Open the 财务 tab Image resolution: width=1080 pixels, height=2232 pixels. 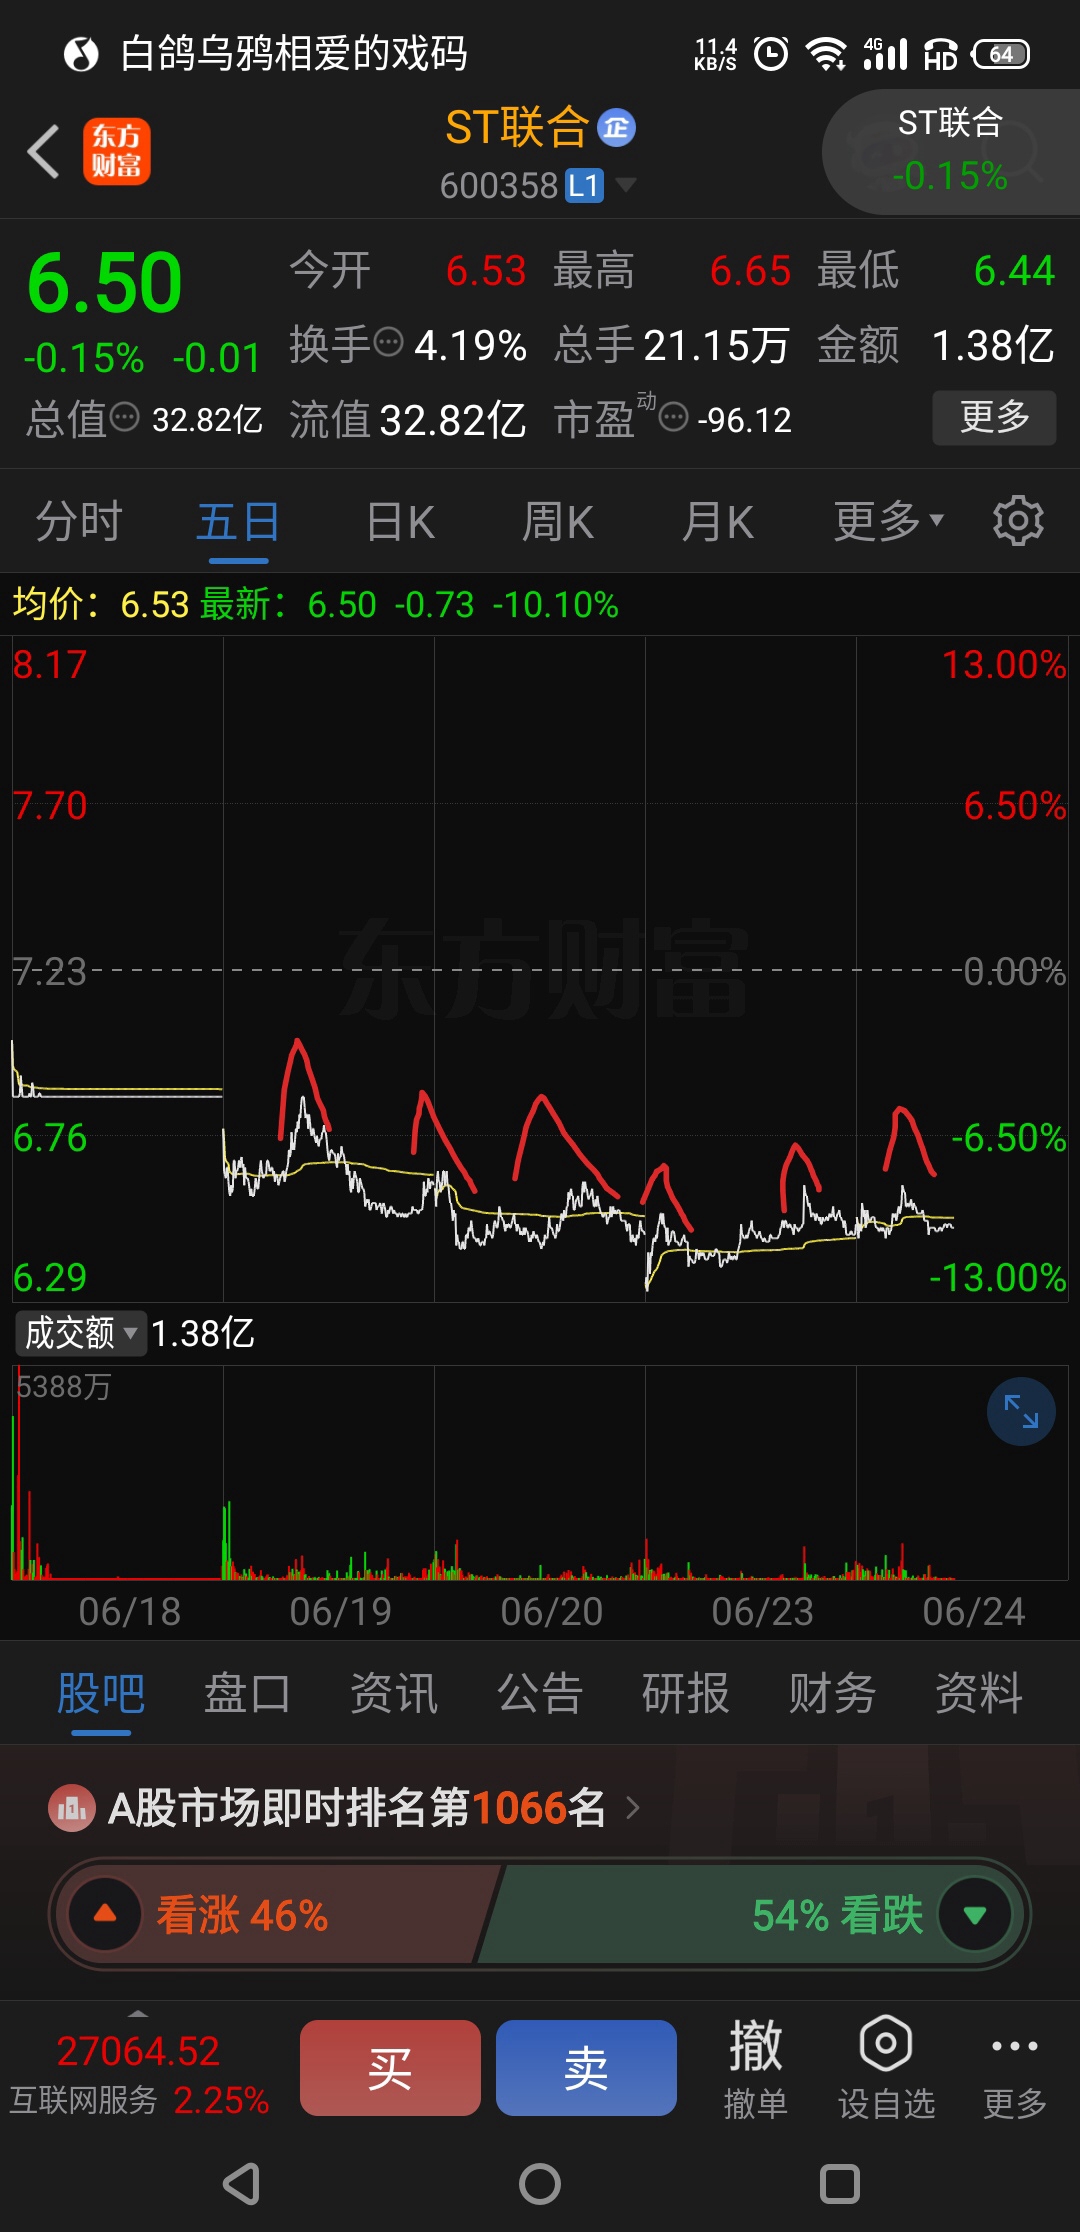click(x=832, y=1694)
